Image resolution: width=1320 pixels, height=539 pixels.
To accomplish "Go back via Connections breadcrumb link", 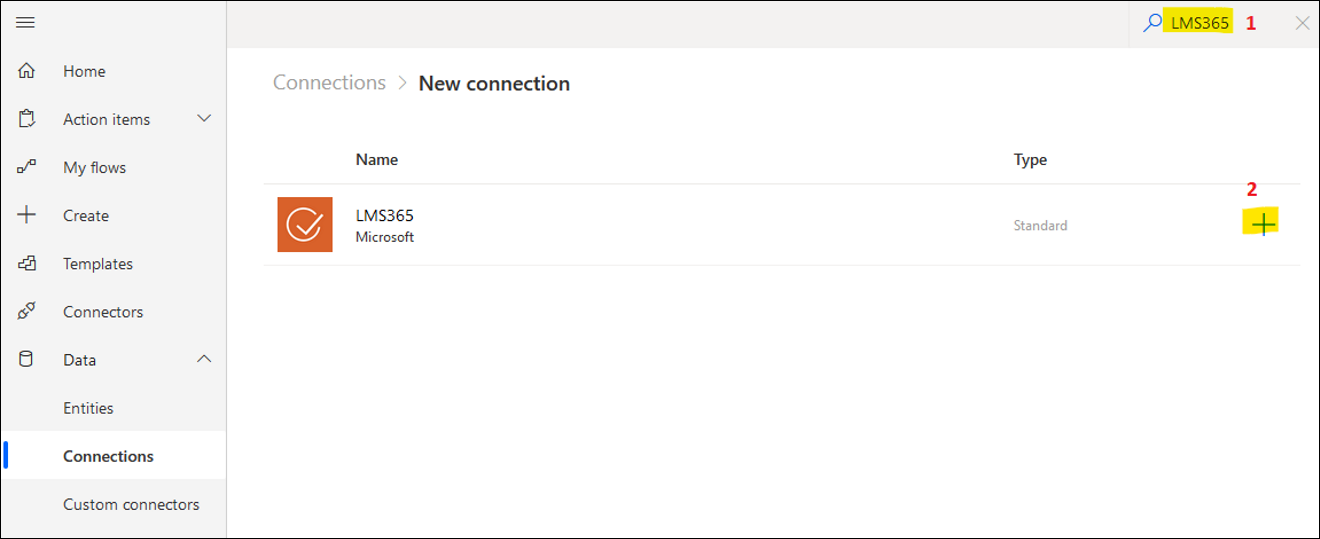I will click(329, 83).
